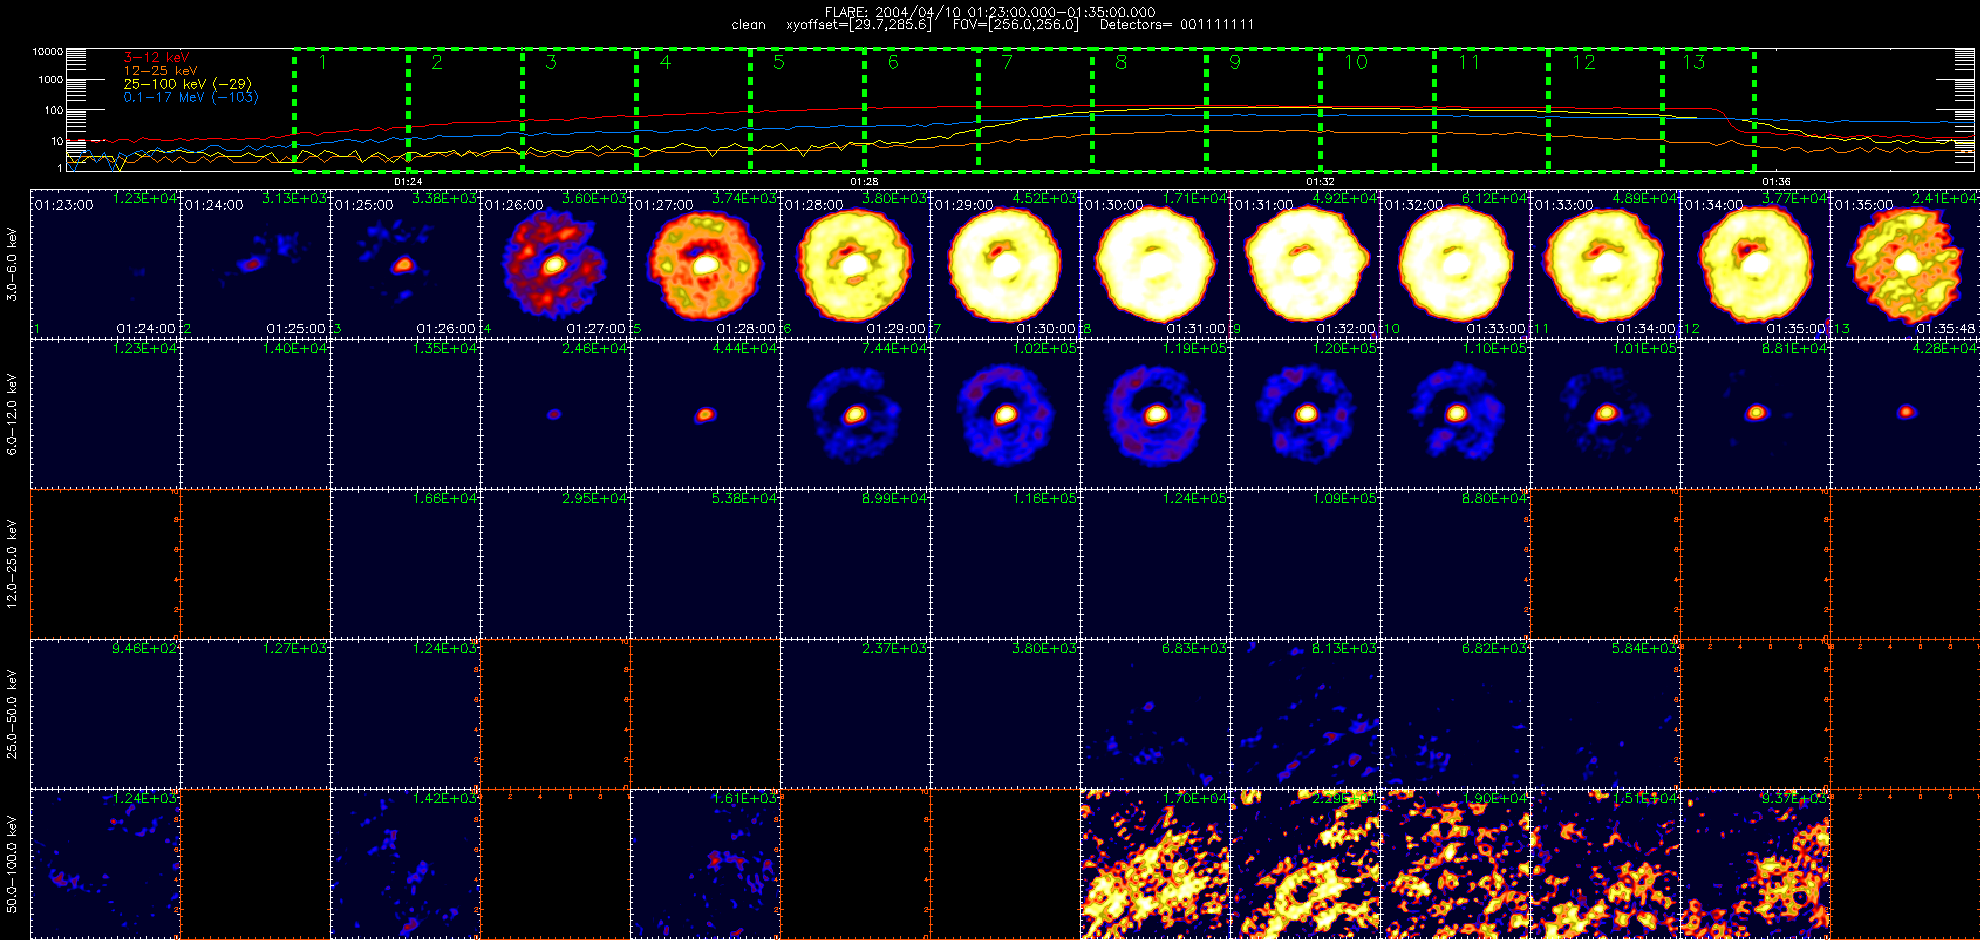View the 3-6 keV image at 01:32:00
This screenshot has height=940, width=1980.
point(1455,264)
